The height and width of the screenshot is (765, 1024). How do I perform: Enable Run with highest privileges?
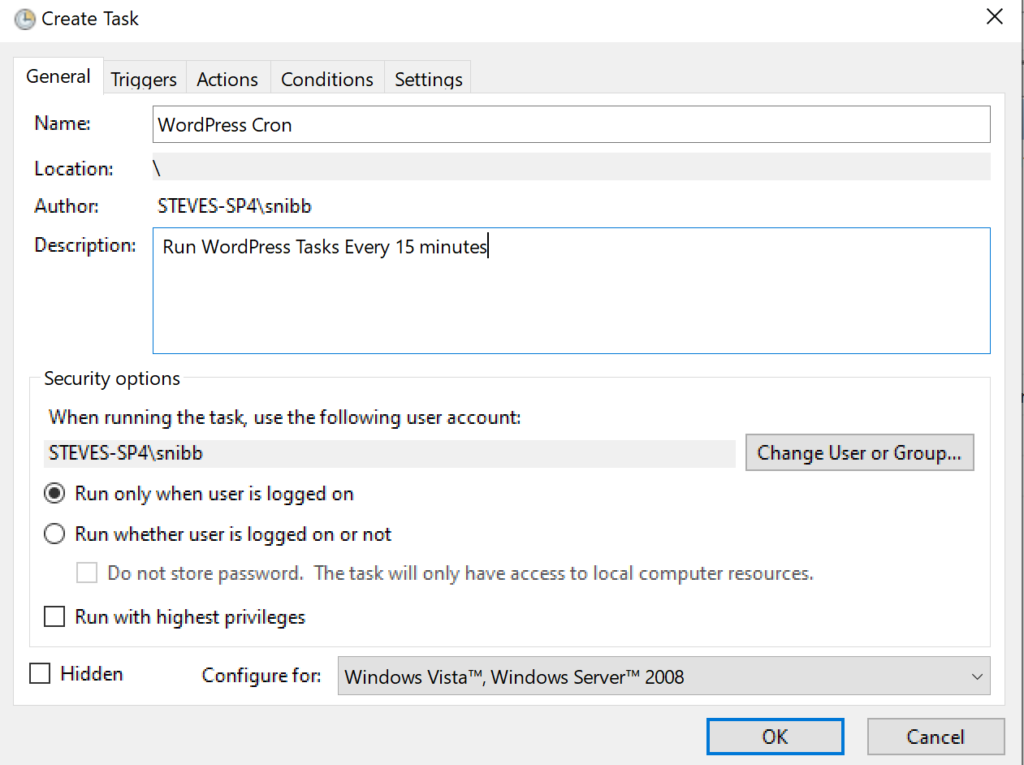click(x=55, y=616)
